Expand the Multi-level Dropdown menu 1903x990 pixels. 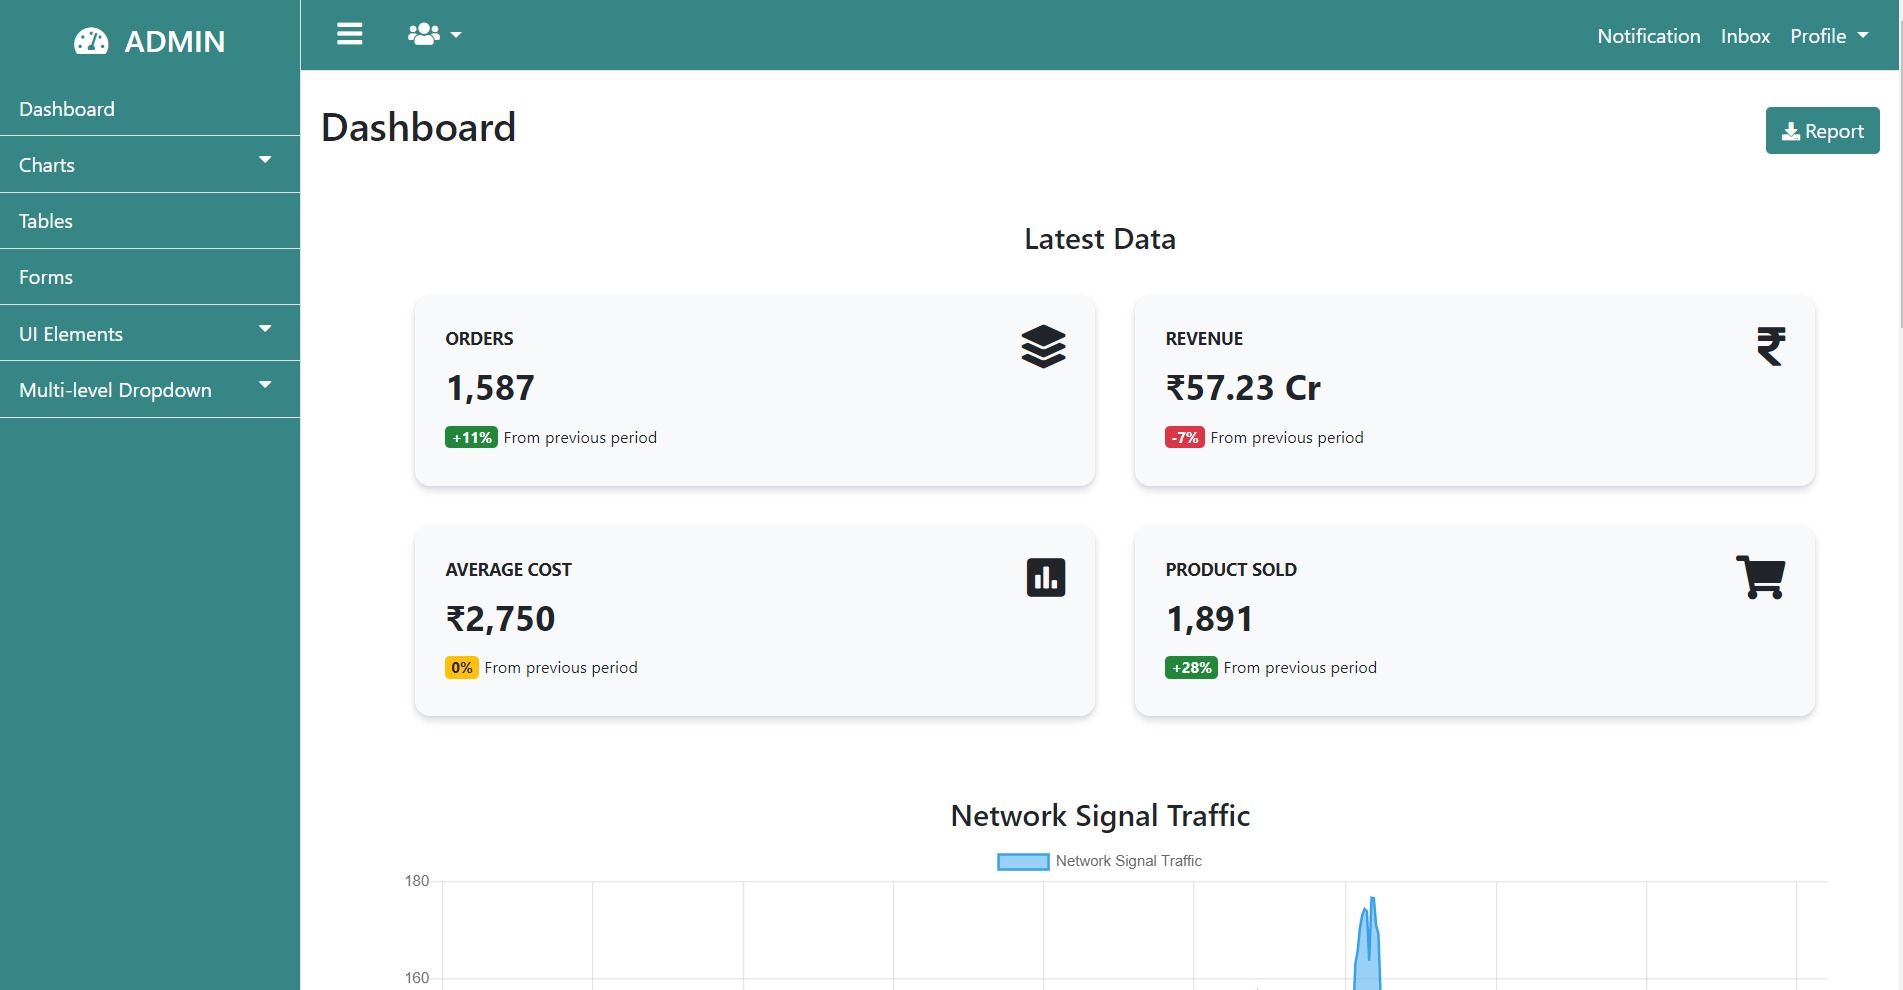(149, 390)
